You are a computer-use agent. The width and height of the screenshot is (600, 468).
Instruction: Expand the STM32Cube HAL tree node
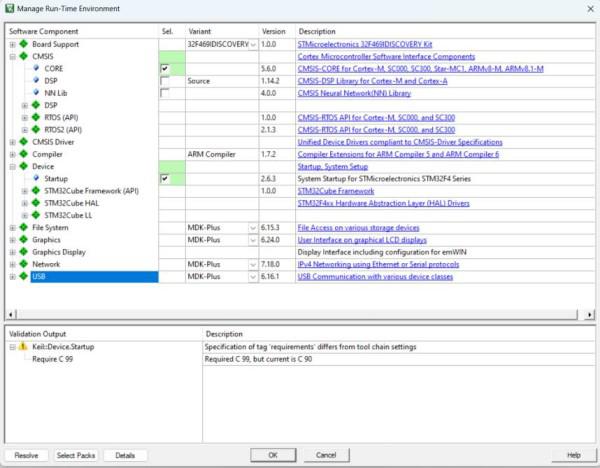25,204
